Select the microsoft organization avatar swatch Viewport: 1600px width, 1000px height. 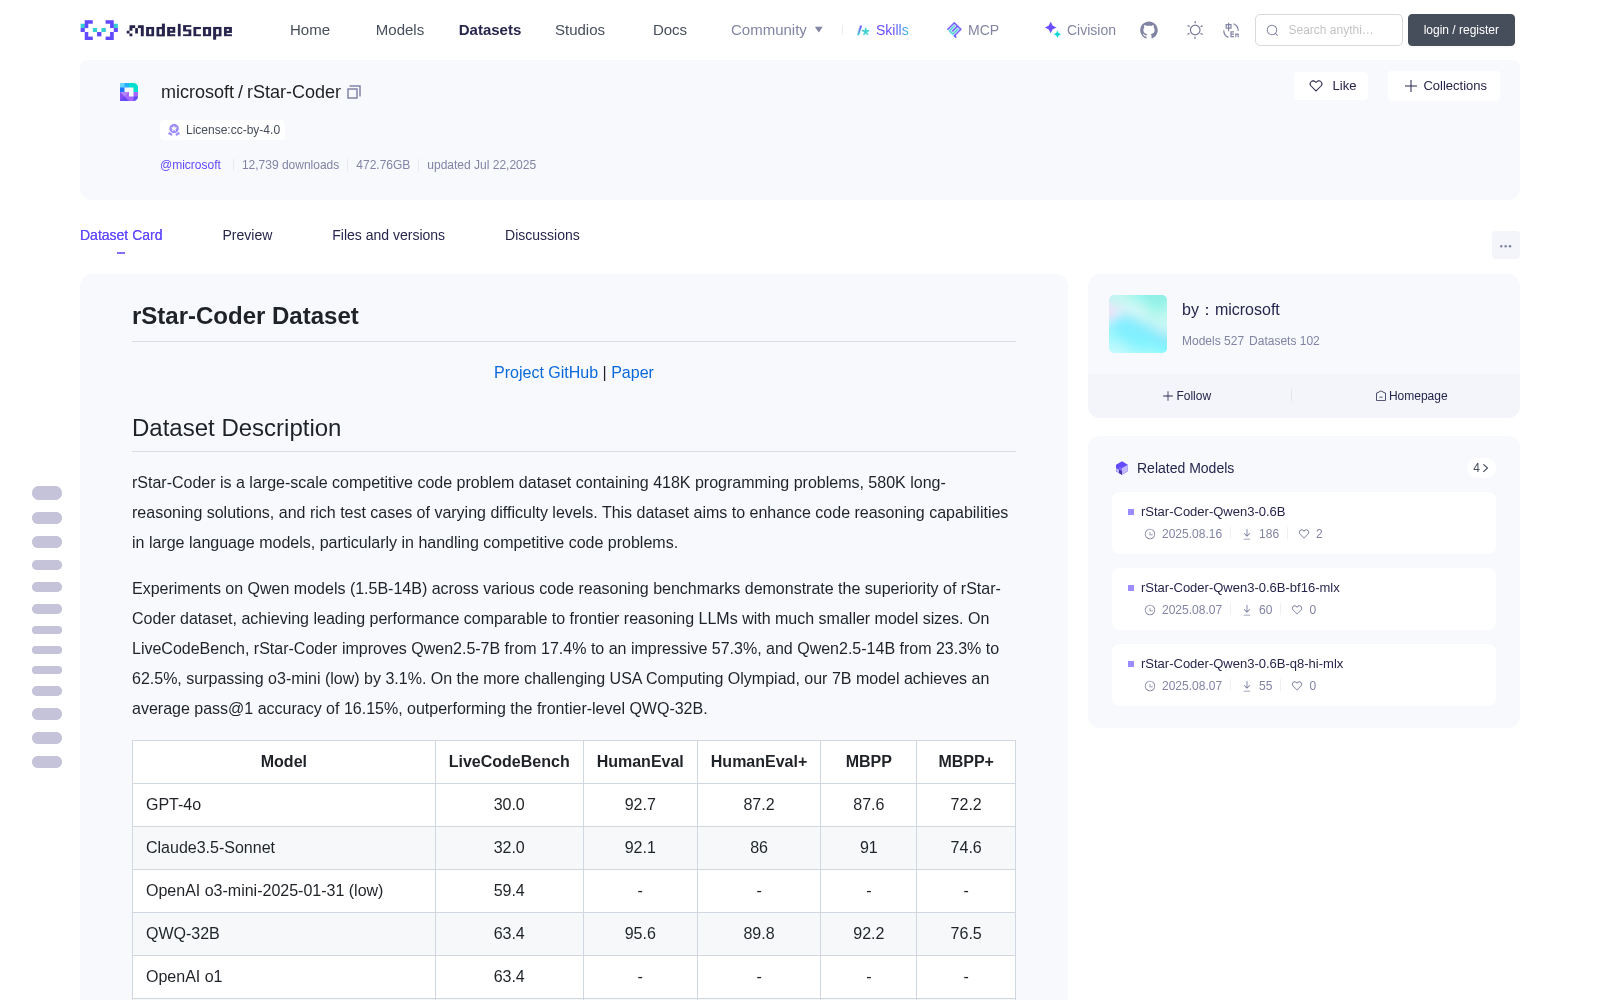coord(1138,324)
